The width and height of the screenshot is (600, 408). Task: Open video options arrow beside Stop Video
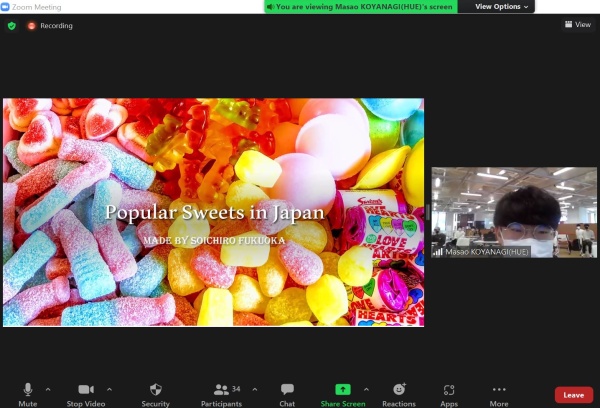109,389
